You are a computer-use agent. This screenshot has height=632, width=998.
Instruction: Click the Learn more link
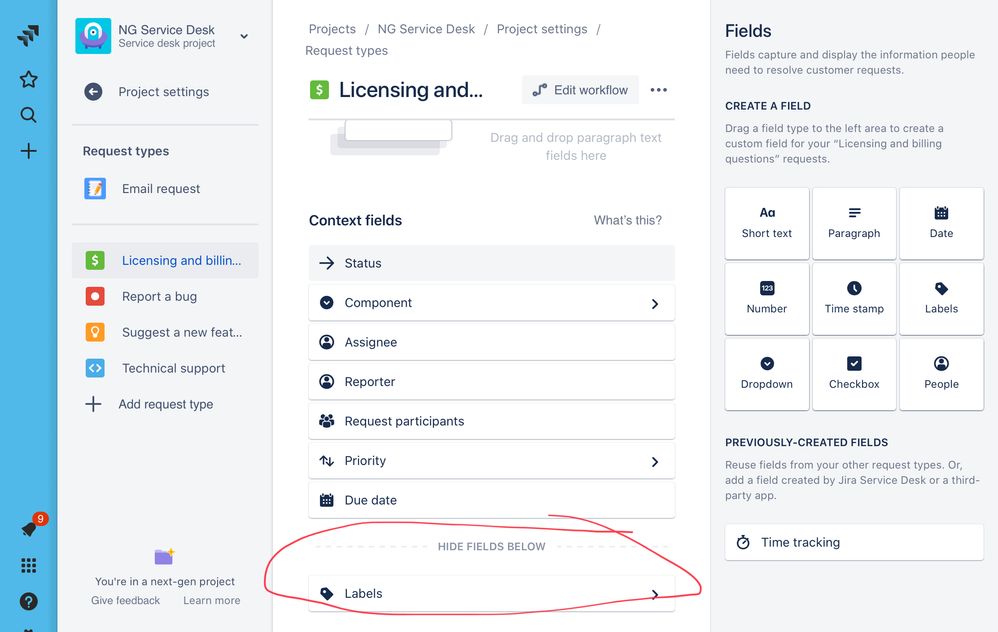coord(212,600)
